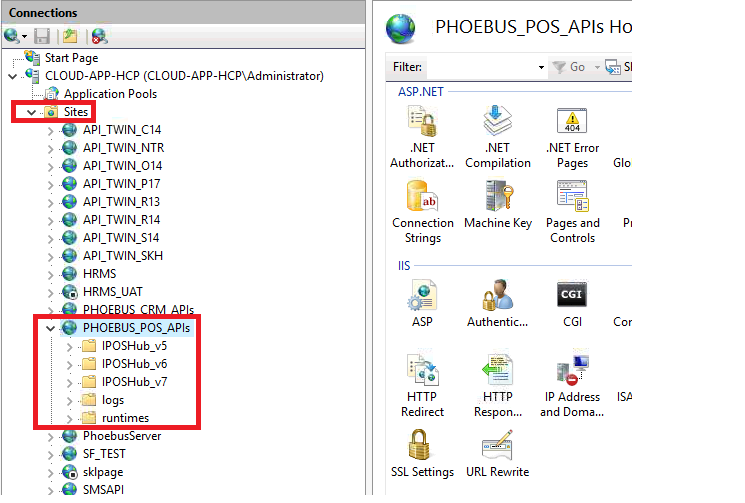Collapse the PHOEBUS_POS_APIs site node

(52, 328)
